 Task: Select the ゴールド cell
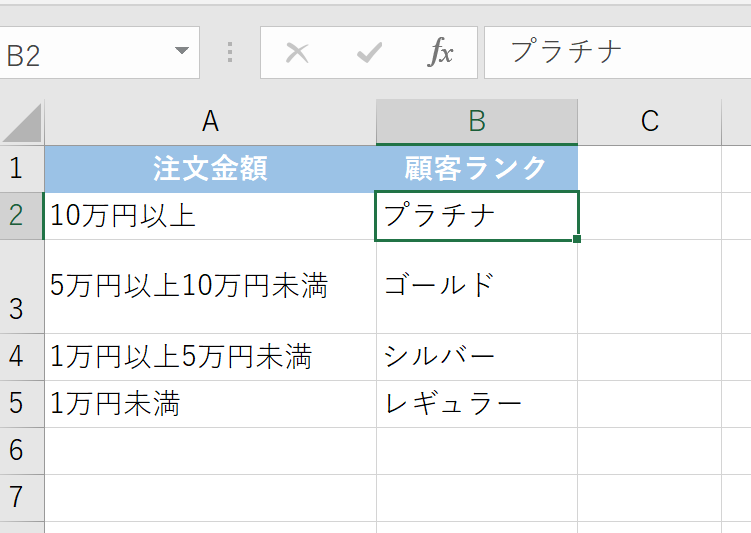[477, 287]
